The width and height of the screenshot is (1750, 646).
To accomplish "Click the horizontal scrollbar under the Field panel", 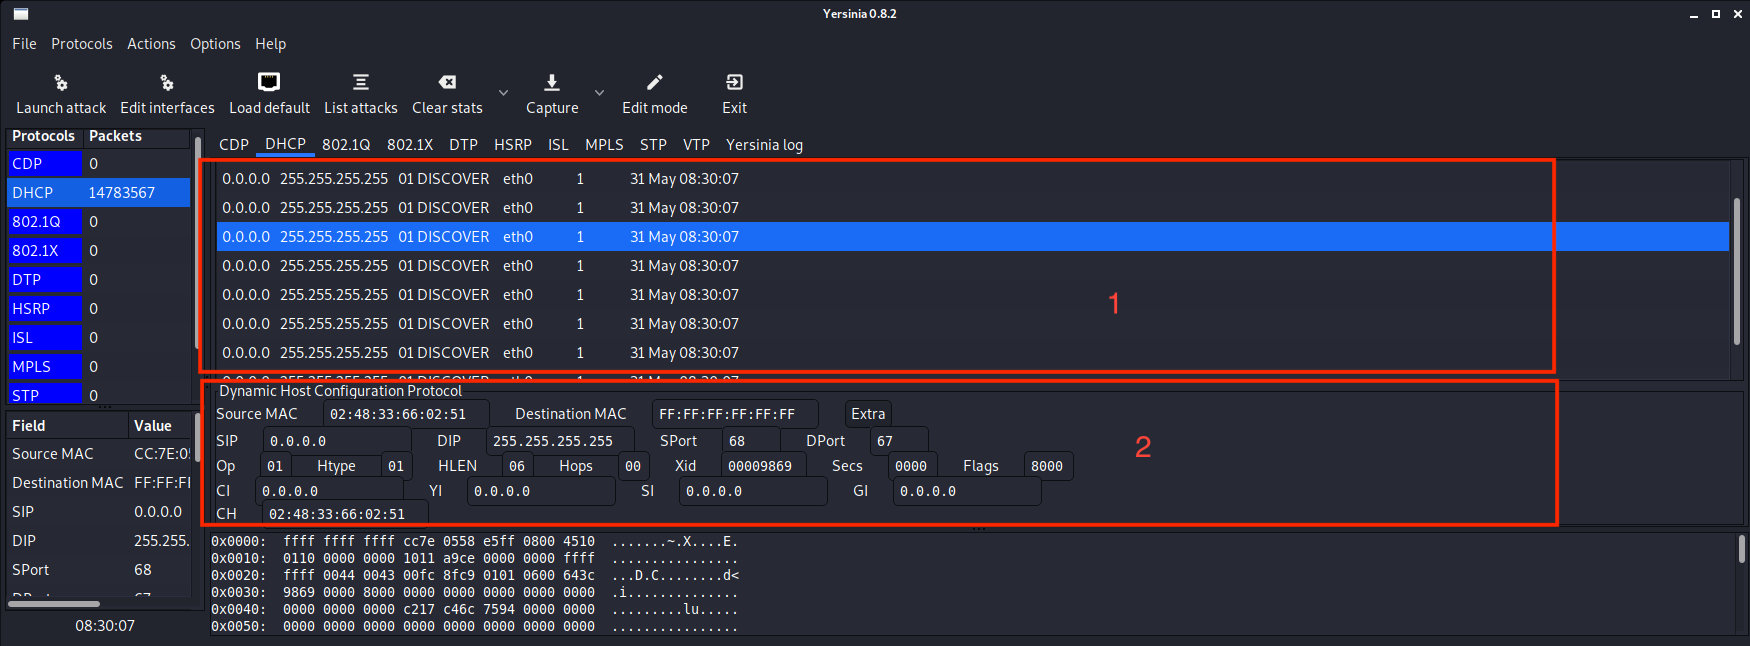I will pyautogui.click(x=54, y=603).
